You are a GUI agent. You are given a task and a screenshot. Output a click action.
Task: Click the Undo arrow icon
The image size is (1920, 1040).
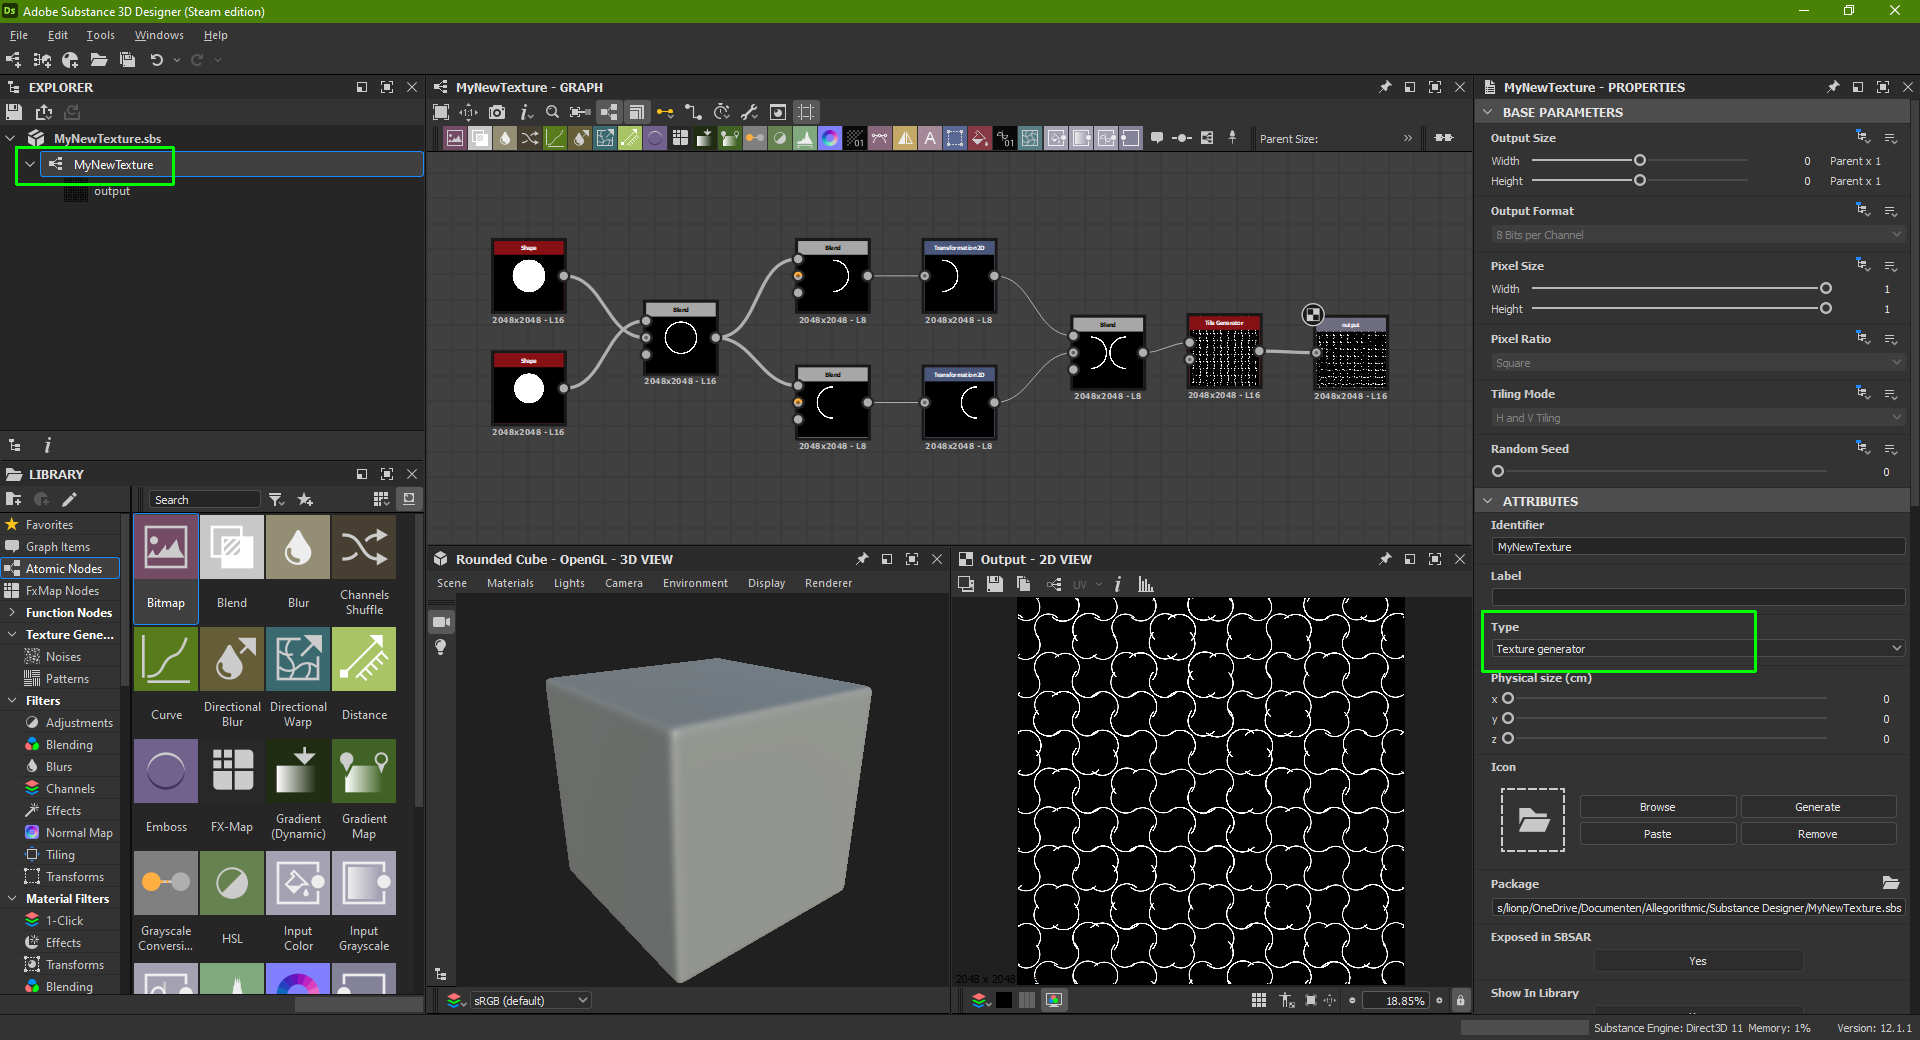[x=157, y=60]
